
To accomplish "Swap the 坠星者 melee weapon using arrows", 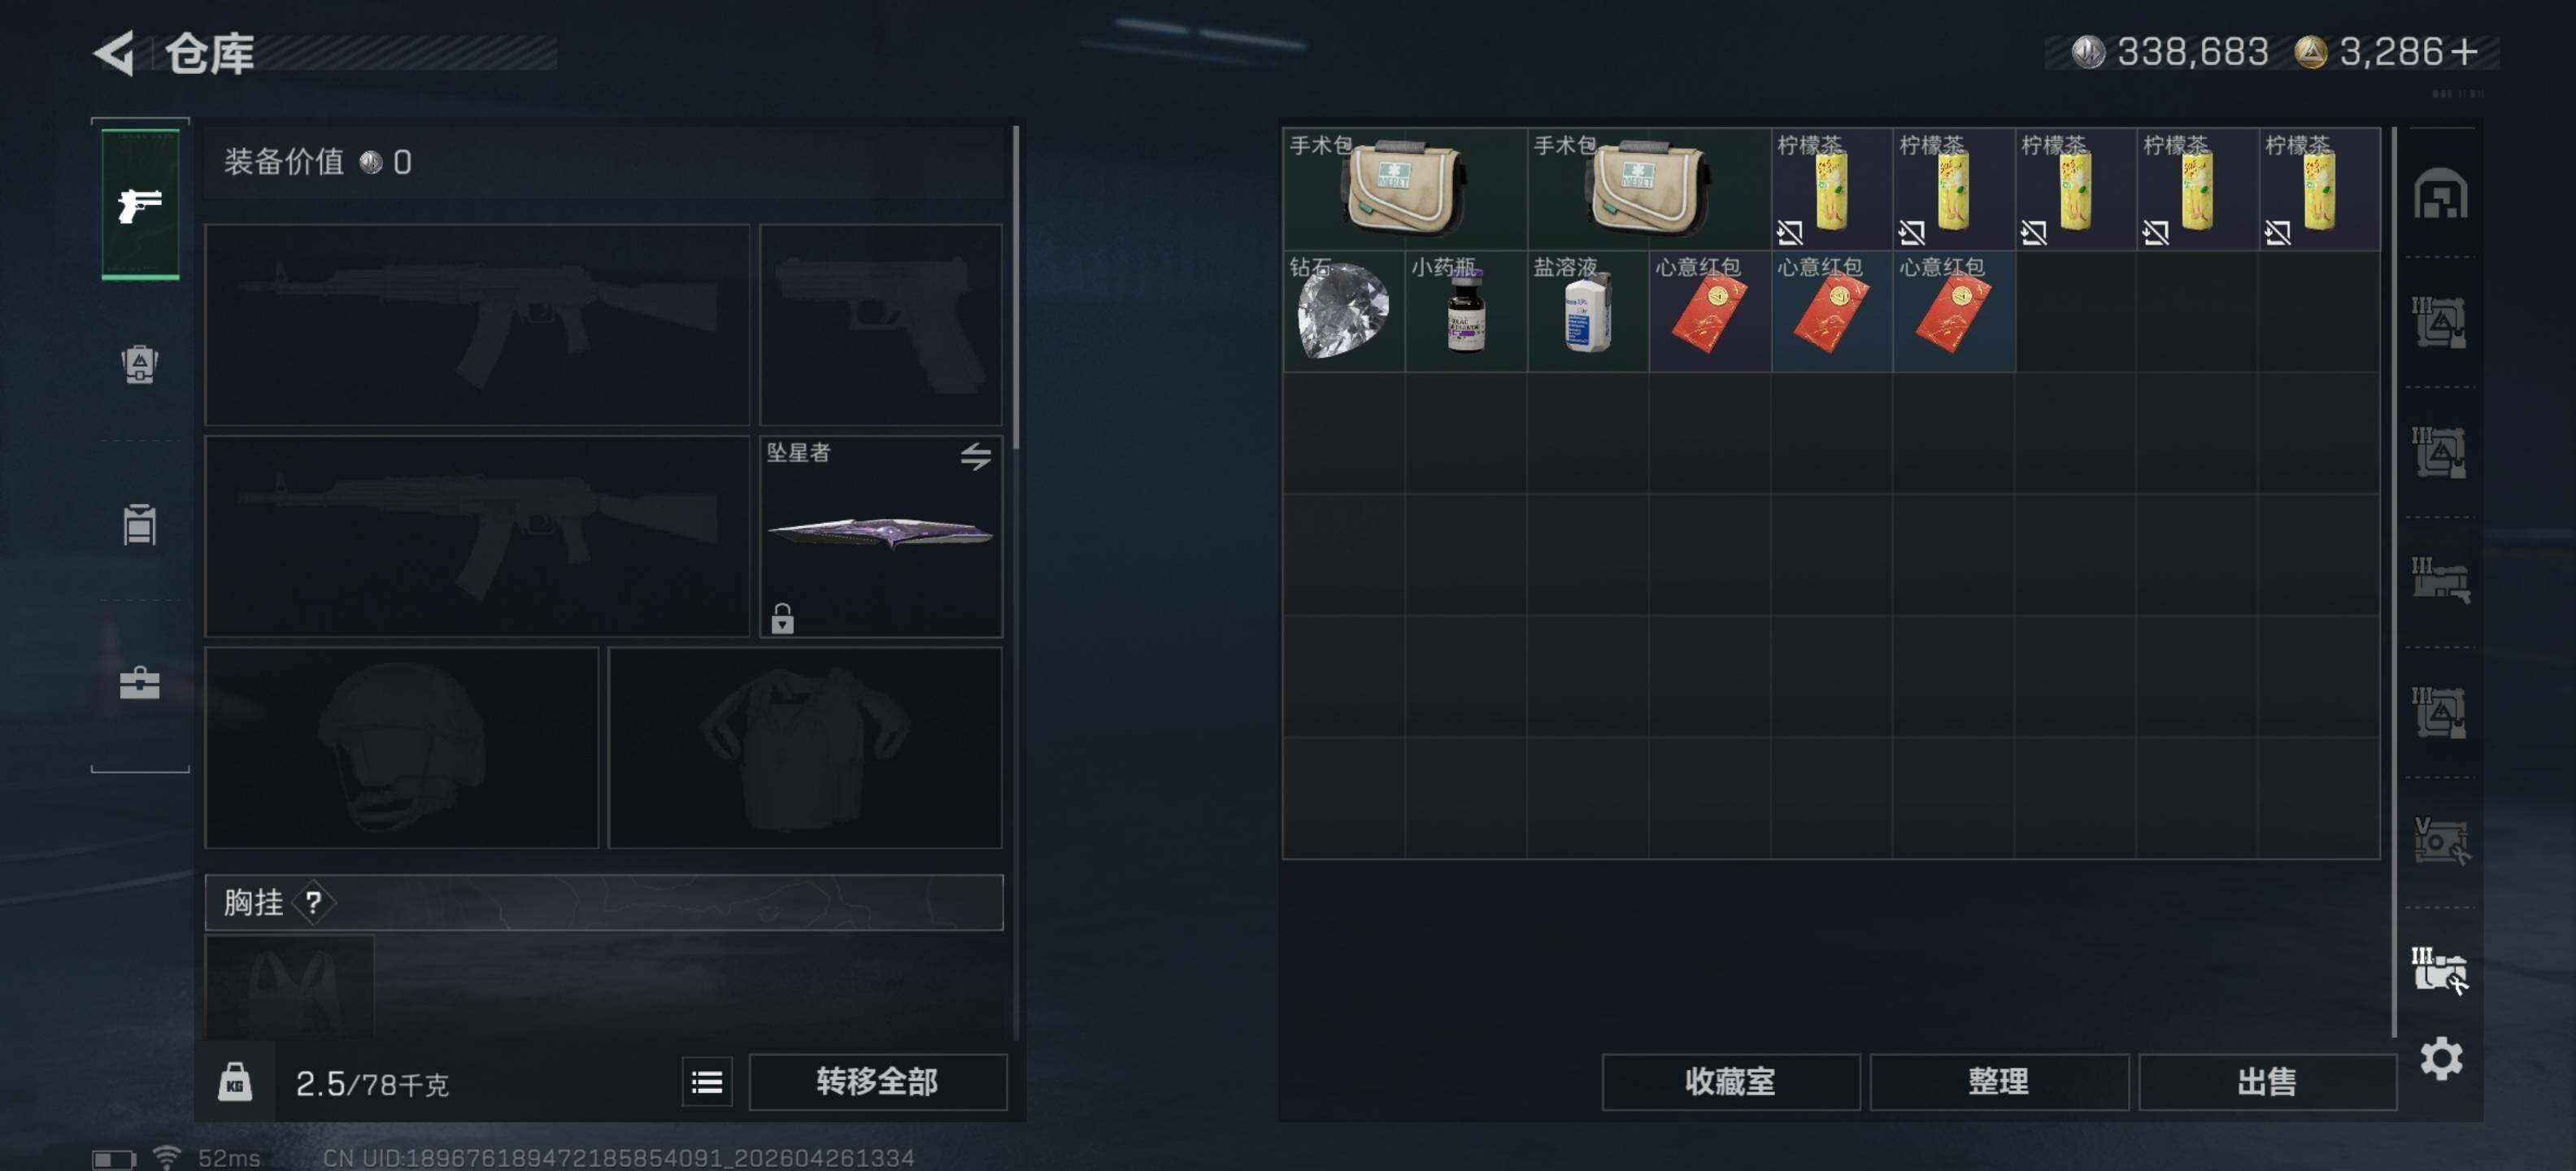I will [976, 457].
